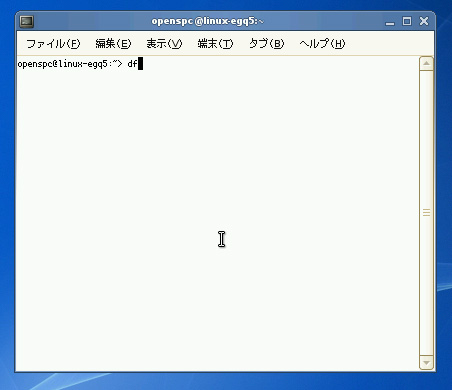Maximize the terminal window
Screen dimensions: 452x390
pyautogui.click(x=407, y=22)
